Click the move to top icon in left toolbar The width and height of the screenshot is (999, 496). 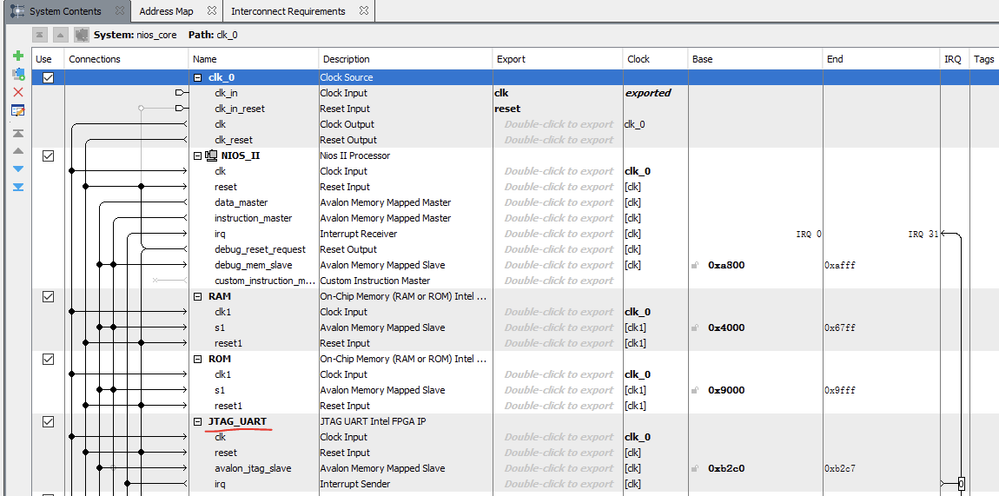(x=18, y=133)
